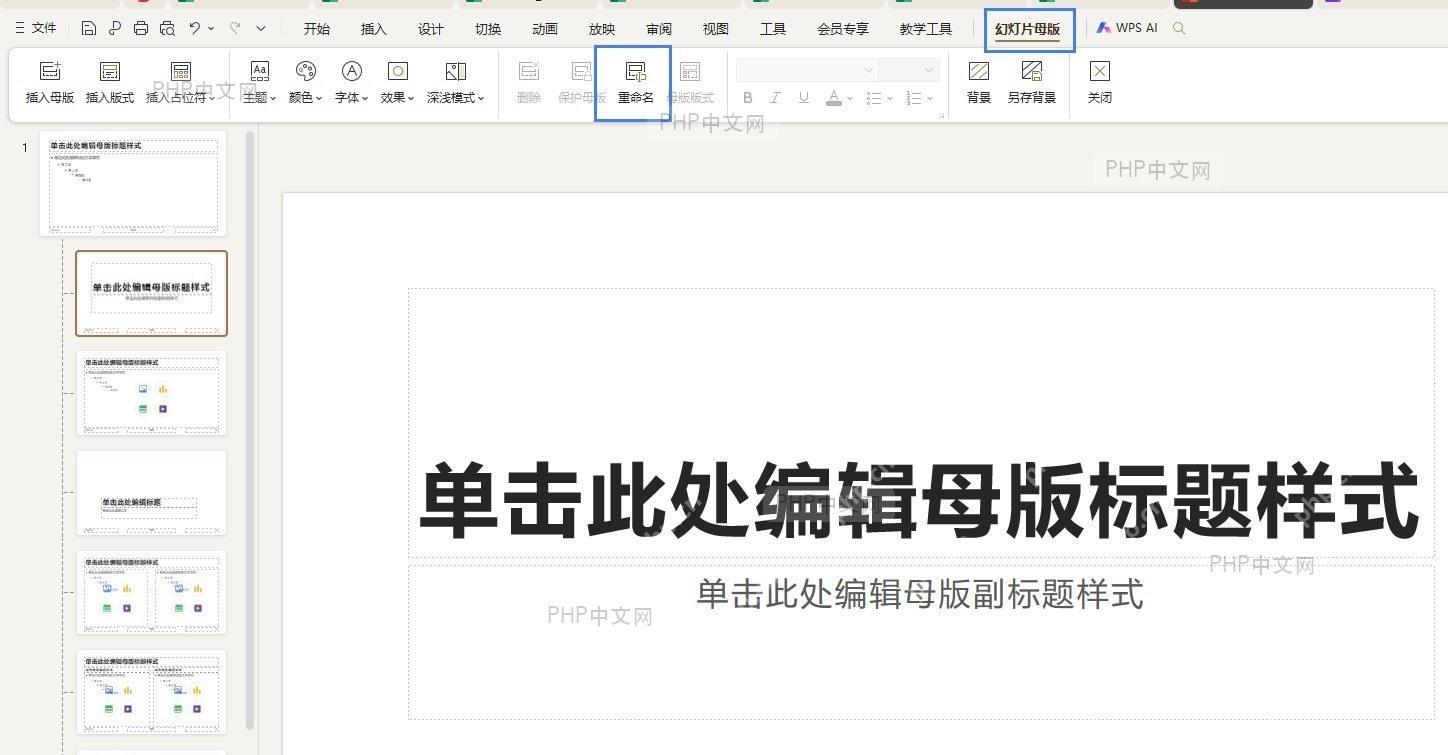Click the Insert Master (插入母版) icon
Viewport: 1448px width, 755px height.
click(x=50, y=71)
